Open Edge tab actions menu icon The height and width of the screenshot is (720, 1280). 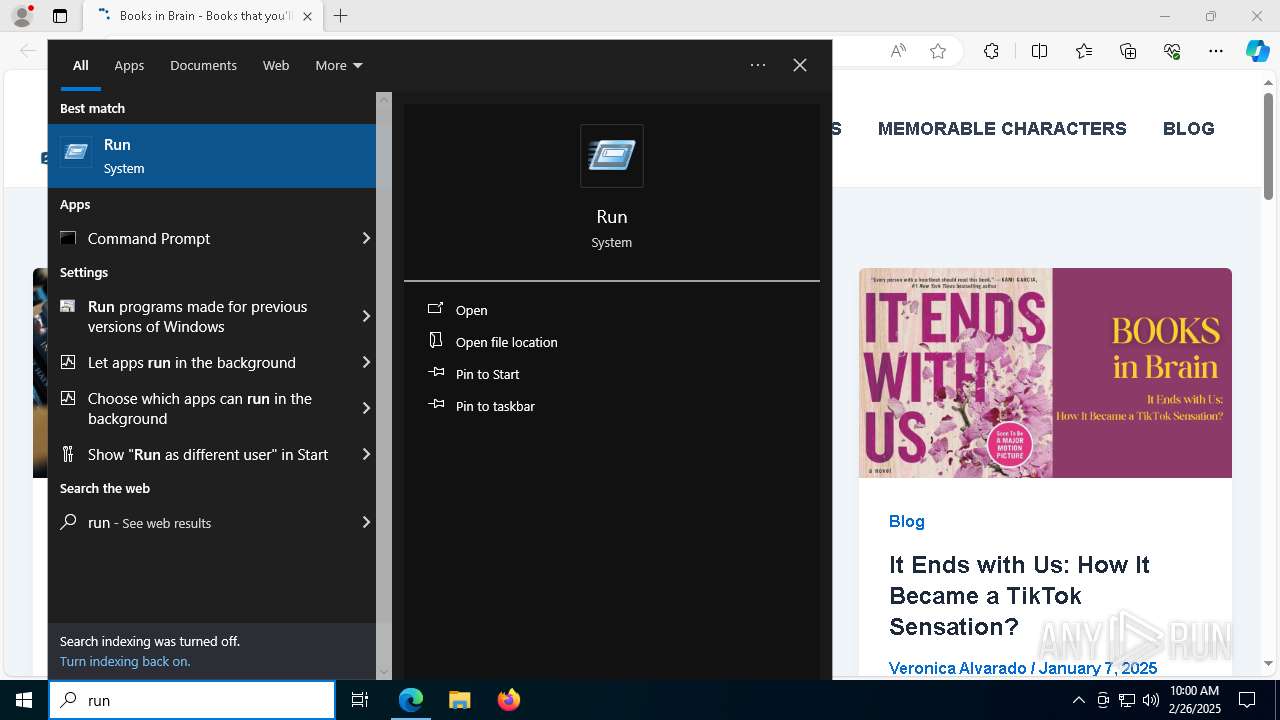pos(60,16)
